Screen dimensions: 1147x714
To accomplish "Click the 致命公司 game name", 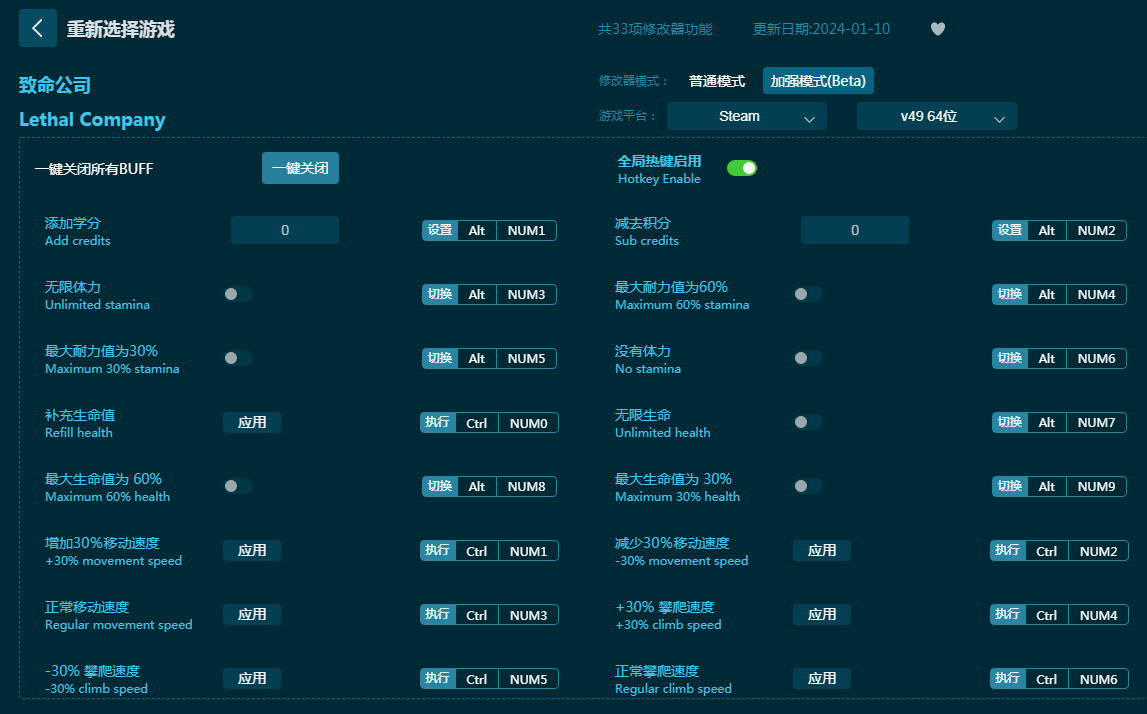I will point(55,85).
